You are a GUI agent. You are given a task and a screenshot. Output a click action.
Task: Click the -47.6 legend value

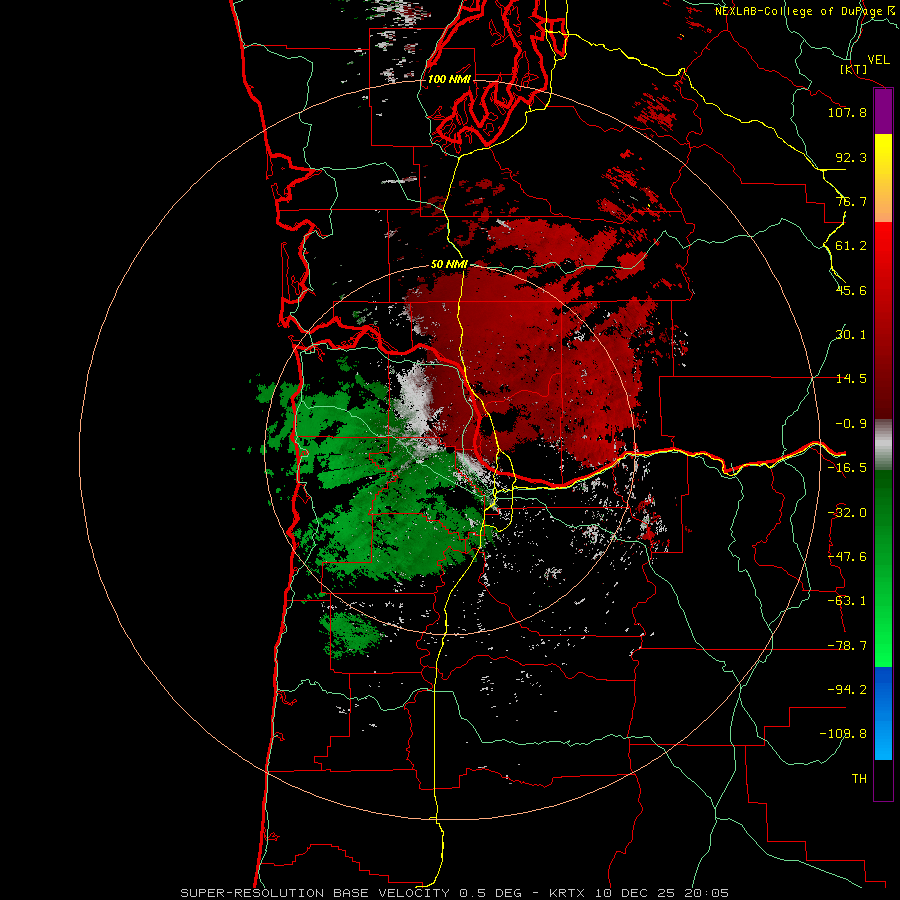pos(847,557)
